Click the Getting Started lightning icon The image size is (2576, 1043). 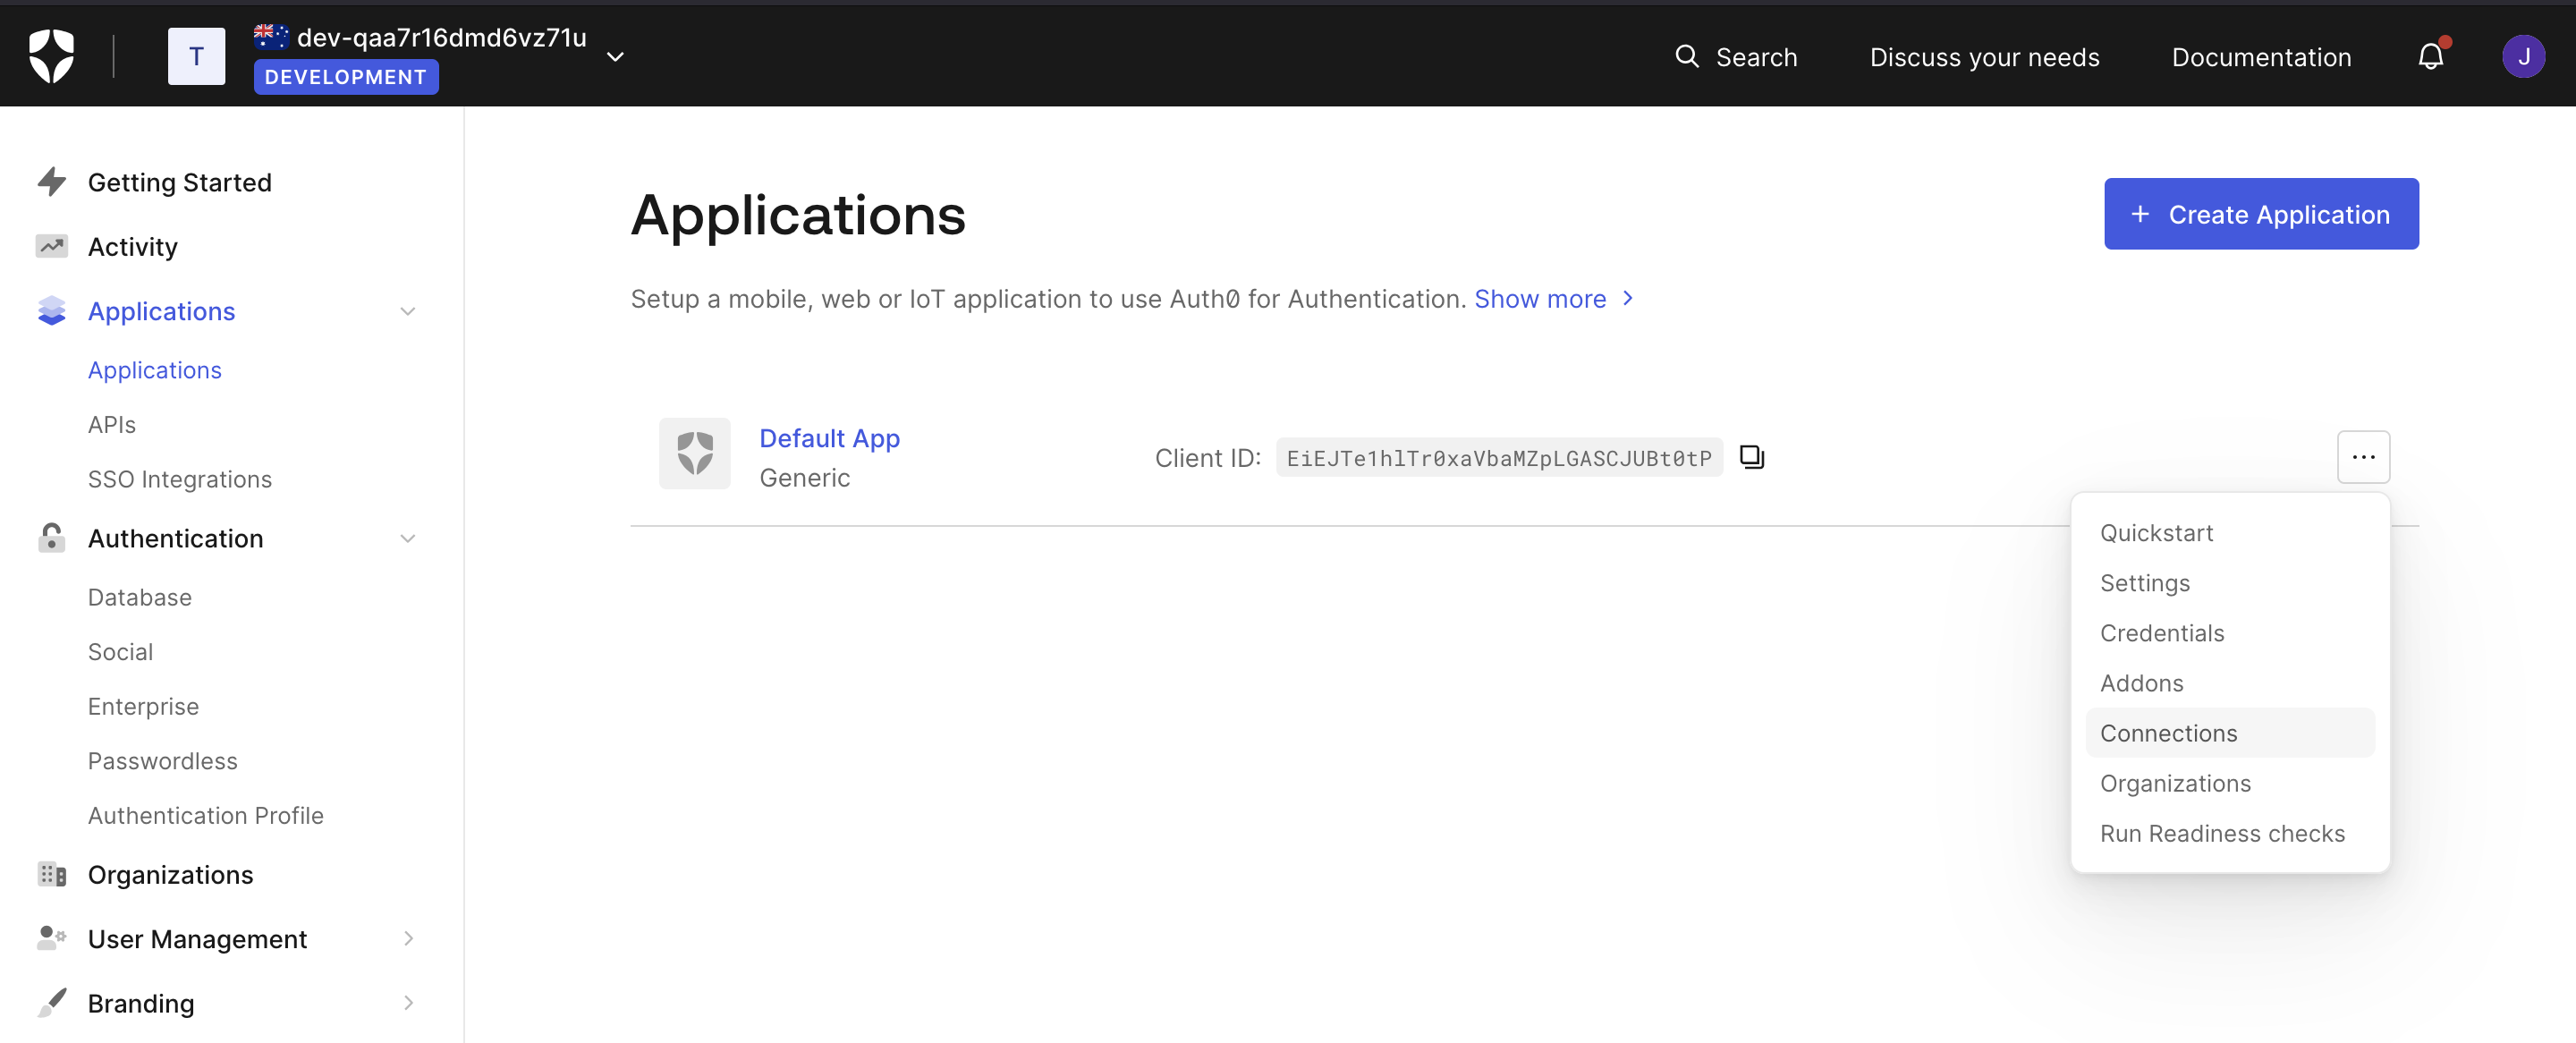(52, 182)
